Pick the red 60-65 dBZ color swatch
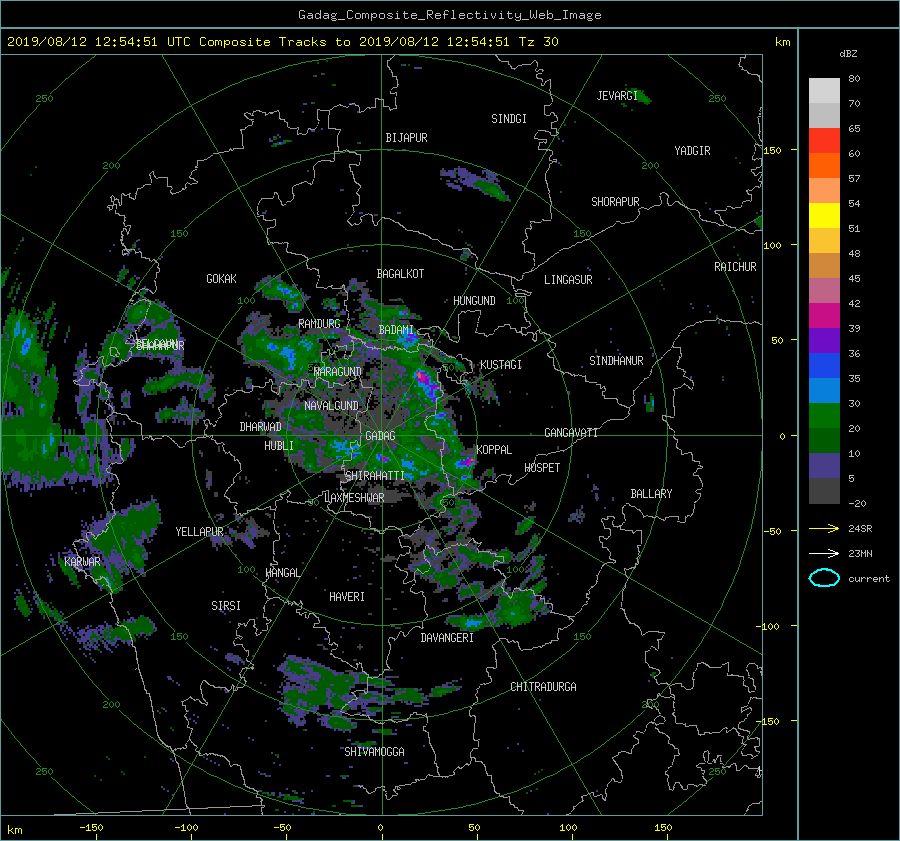 pyautogui.click(x=824, y=140)
